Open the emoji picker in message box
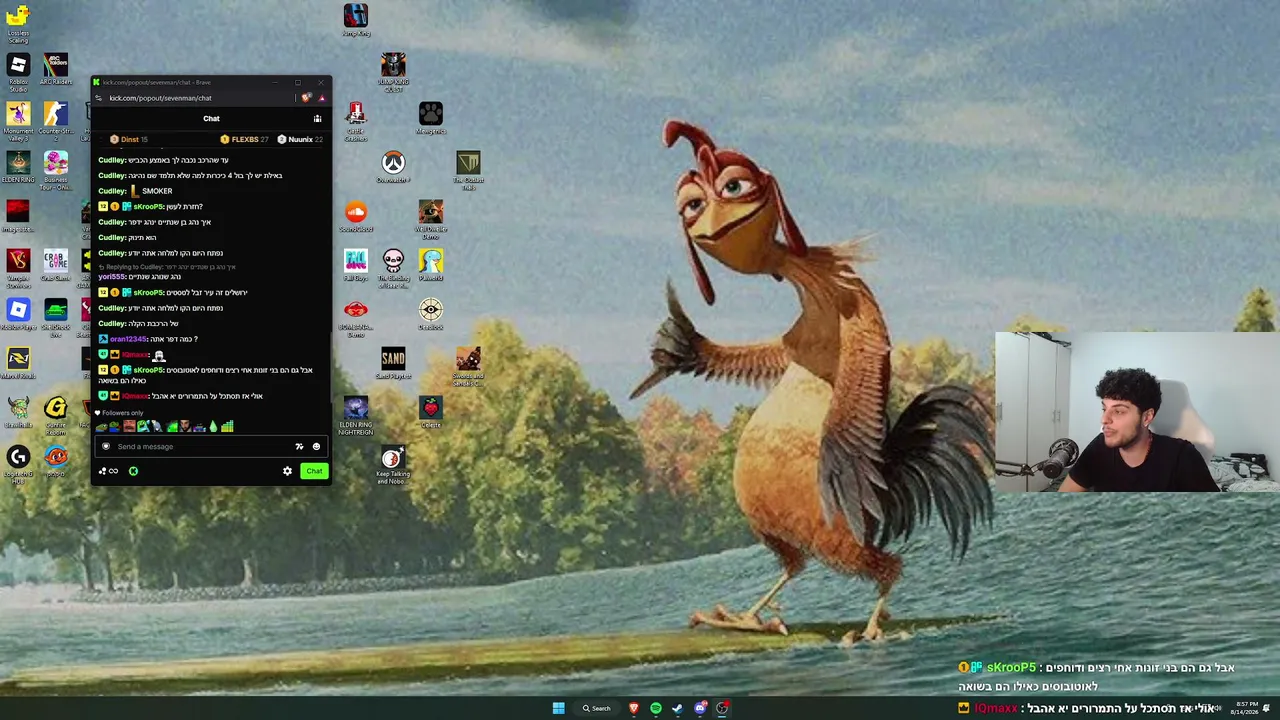 pos(316,446)
